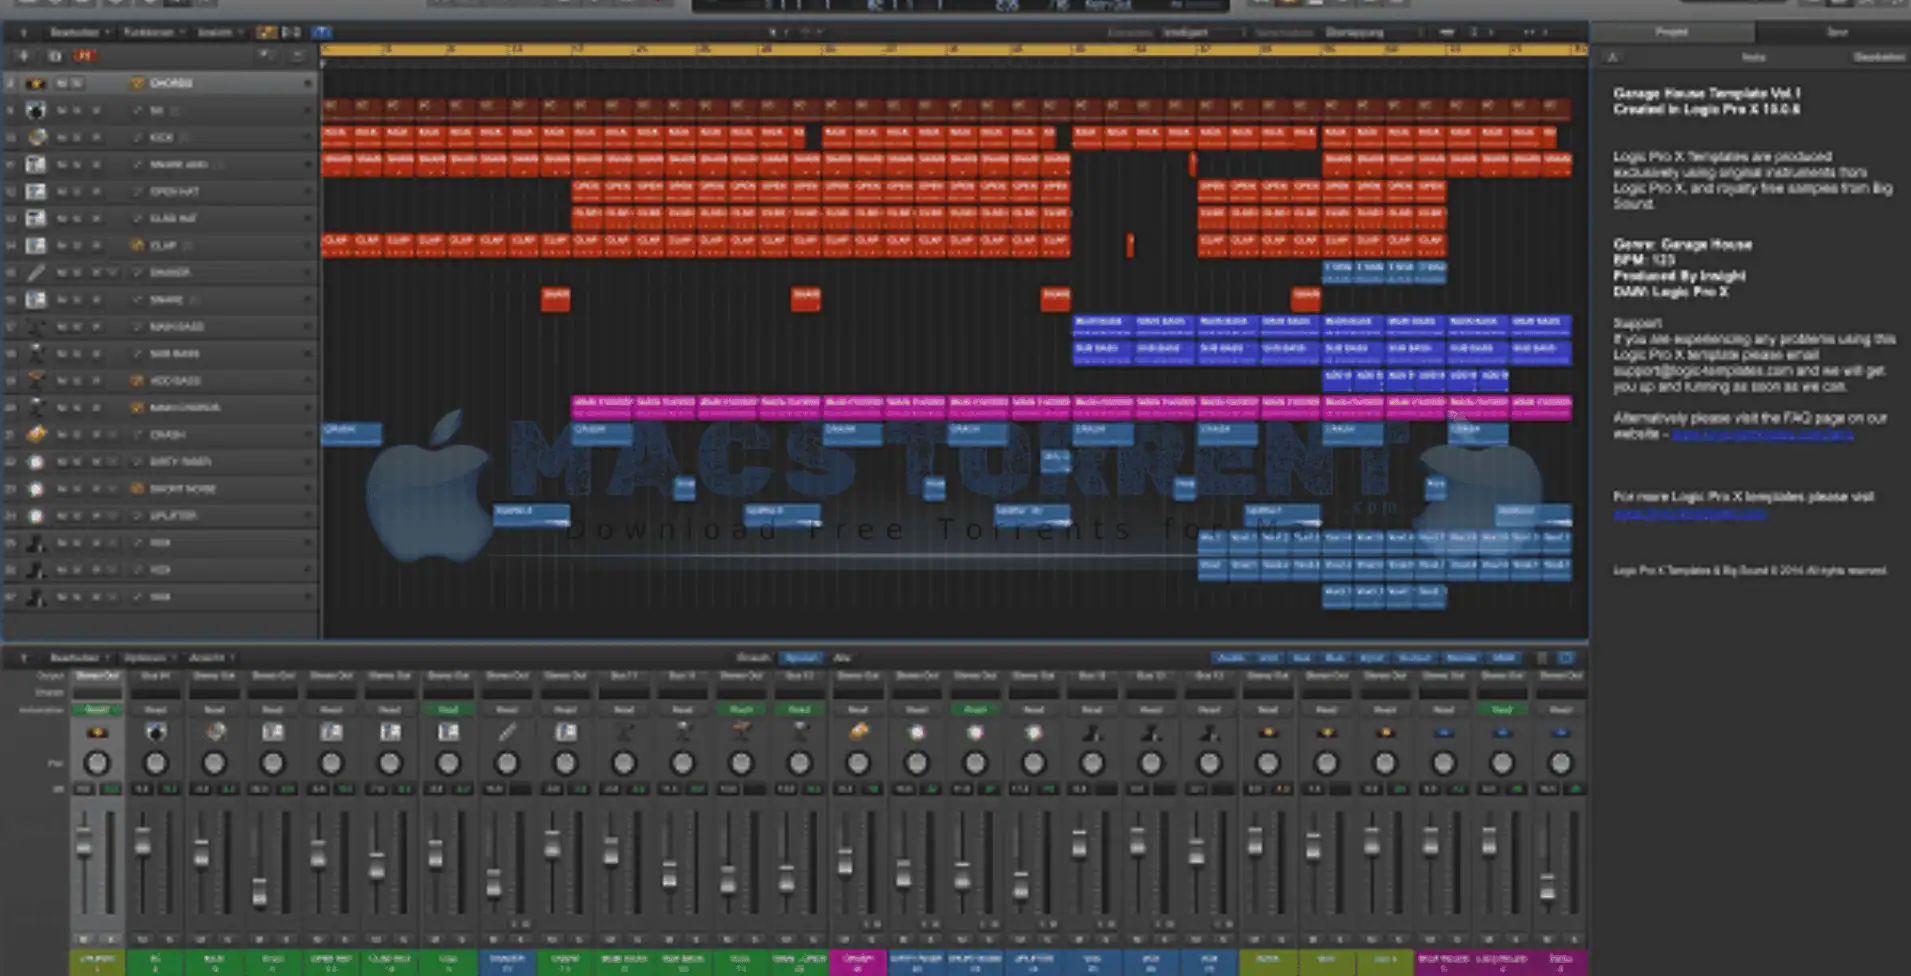Select the first KICK region in arrangement

[x=336, y=137]
